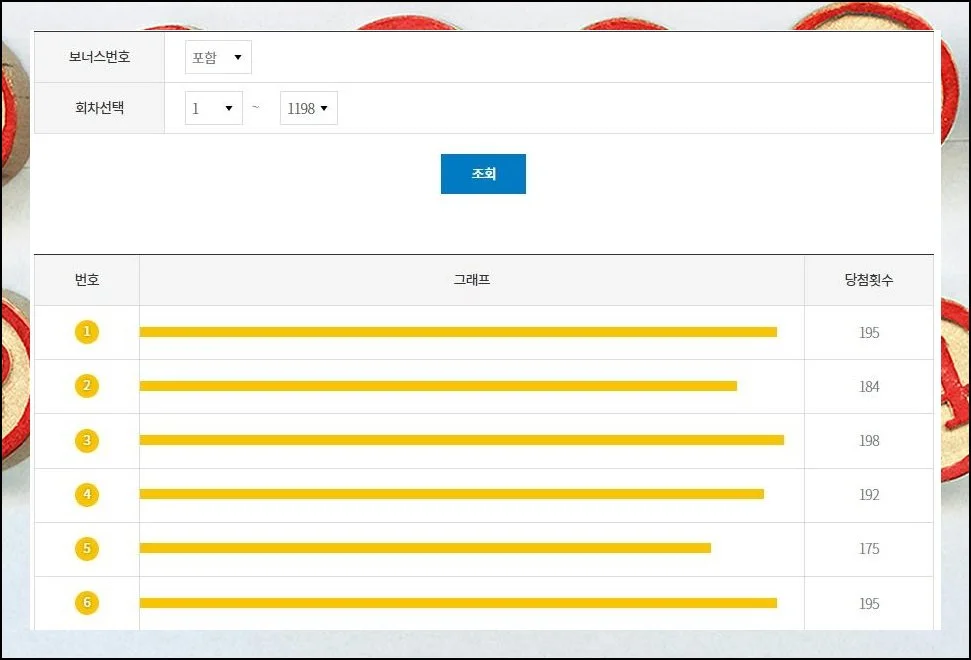Click the frequency bar for number 1
The height and width of the screenshot is (660, 971).
pos(458,330)
